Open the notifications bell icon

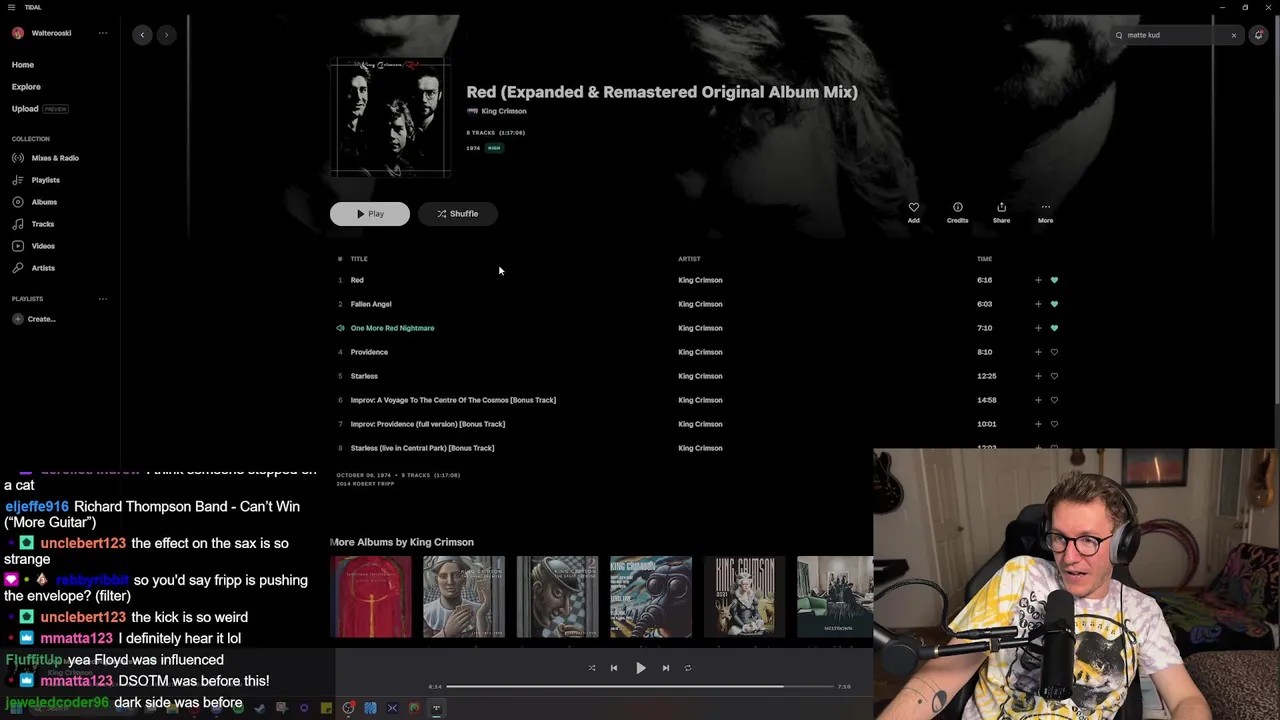[x=1258, y=35]
